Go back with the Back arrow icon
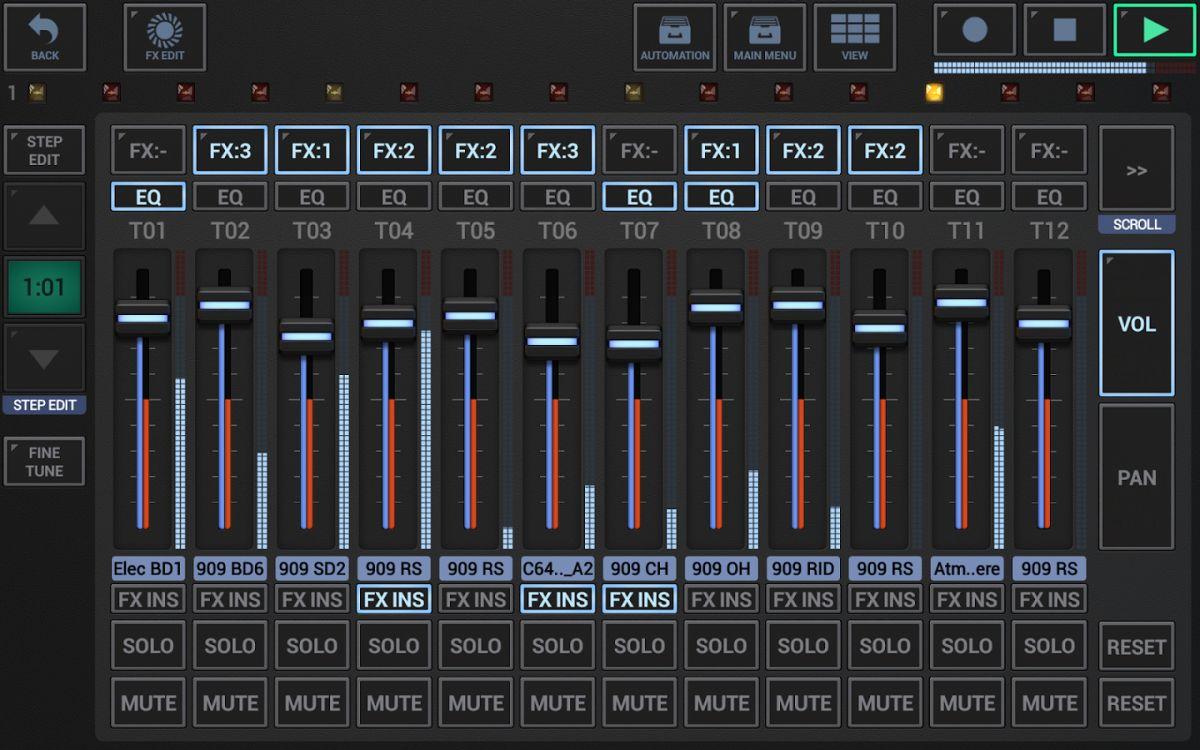This screenshot has height=750, width=1200. (x=44, y=37)
